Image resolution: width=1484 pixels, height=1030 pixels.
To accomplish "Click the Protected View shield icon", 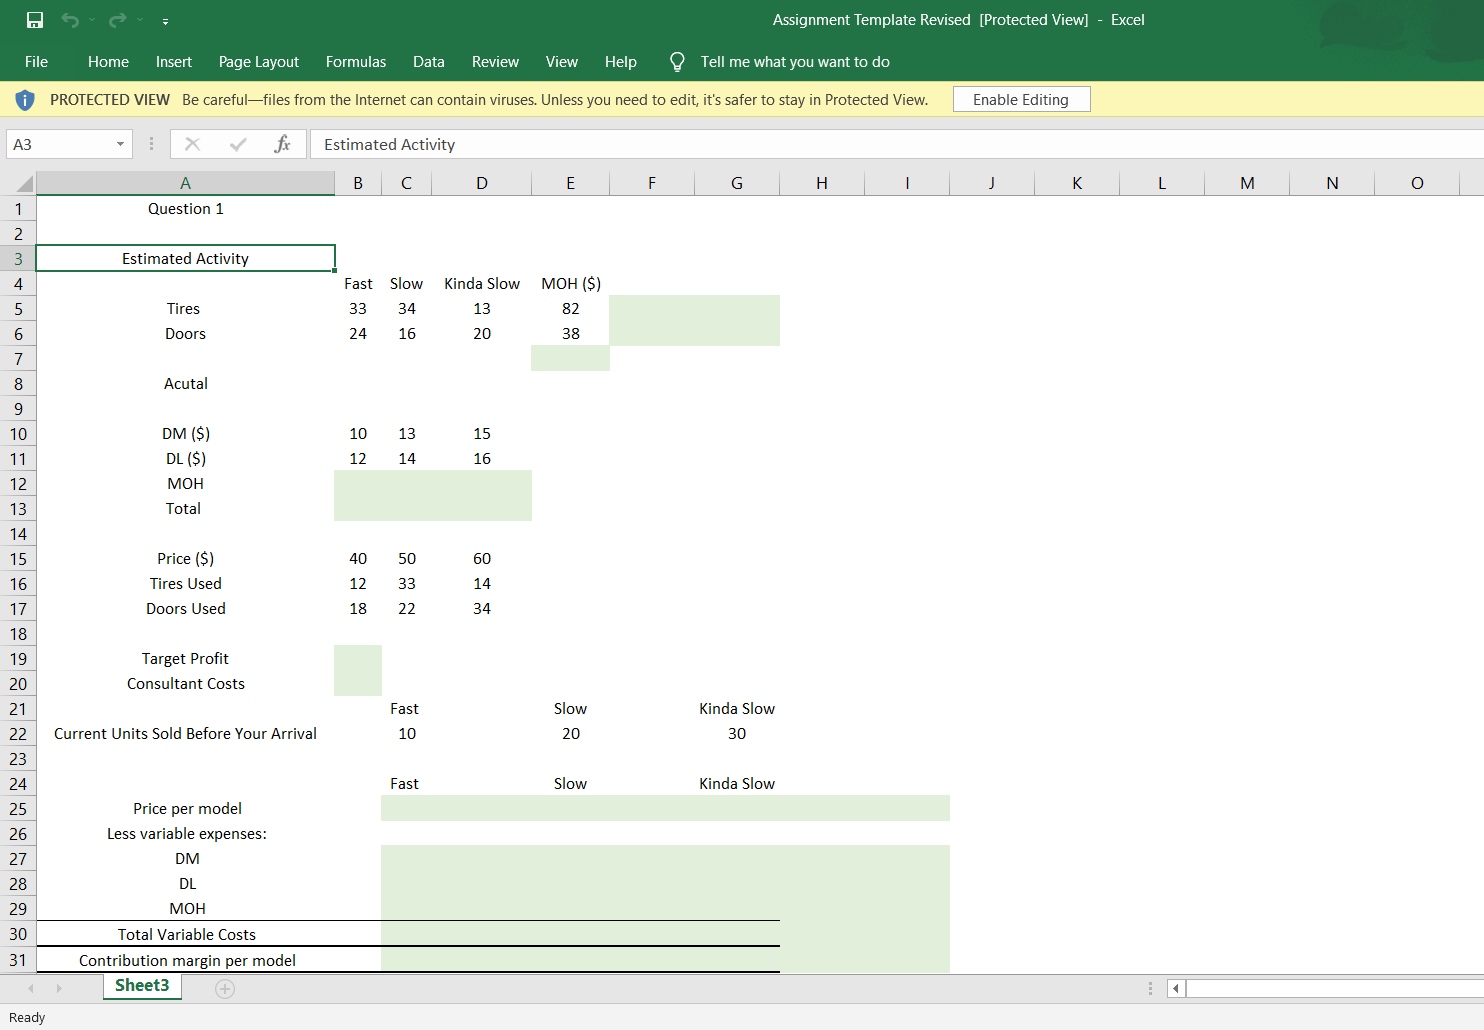I will [25, 100].
